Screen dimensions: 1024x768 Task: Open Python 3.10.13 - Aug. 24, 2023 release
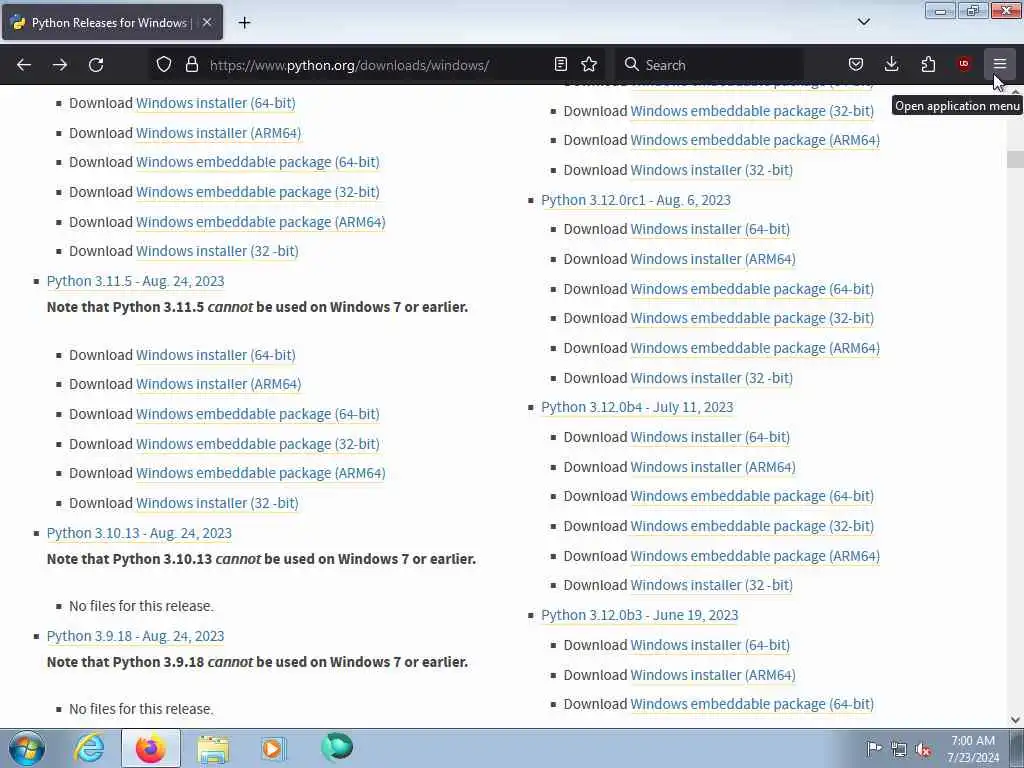pos(139,533)
